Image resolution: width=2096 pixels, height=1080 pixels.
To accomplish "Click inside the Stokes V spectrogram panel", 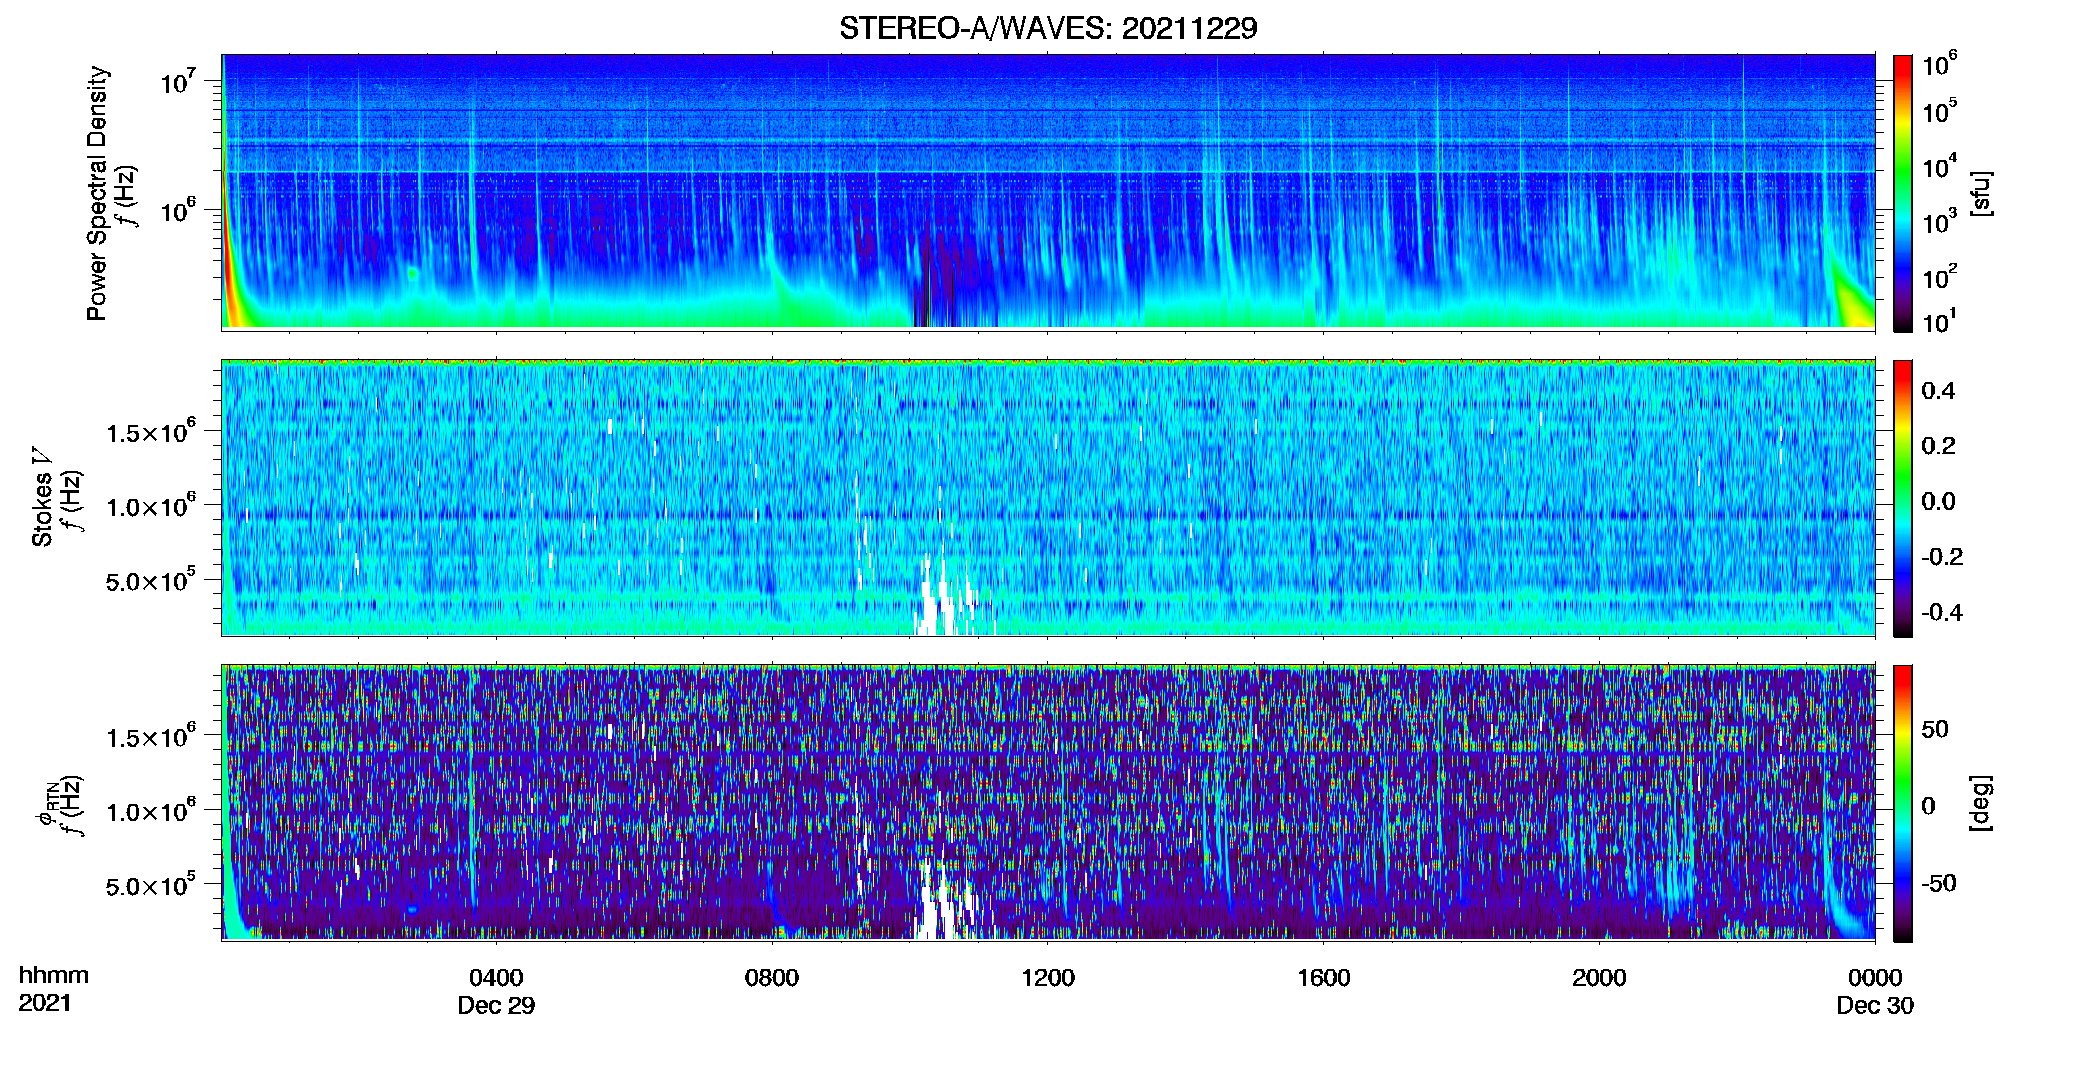I will [1048, 498].
